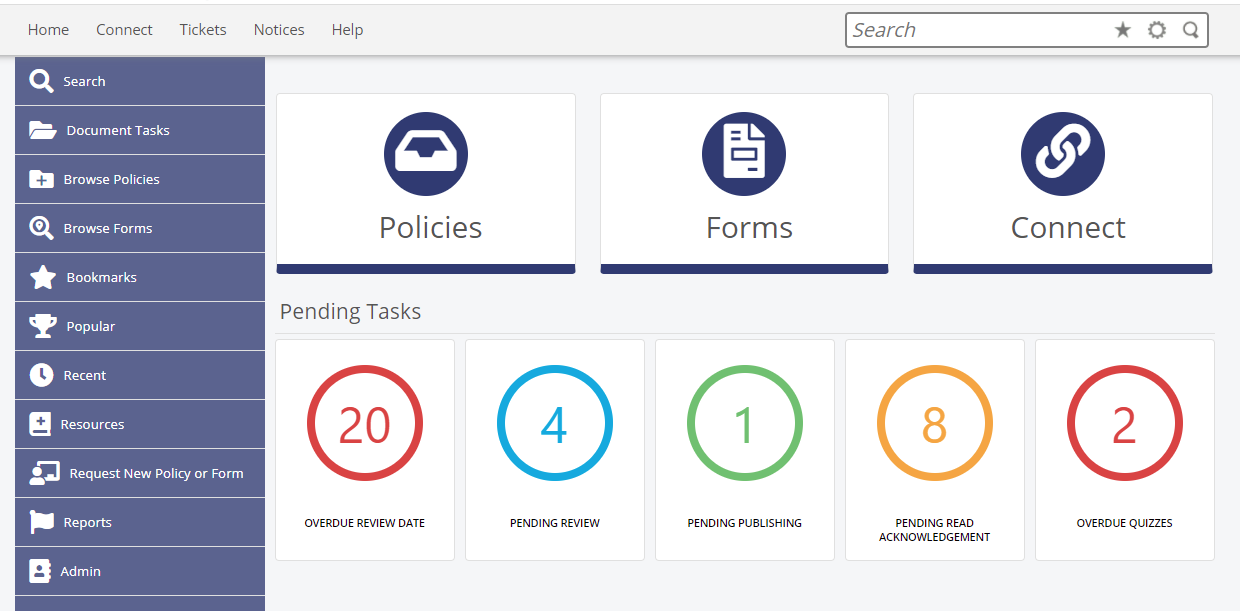The image size is (1240, 611).
Task: View your Bookmarks using the star icon
Action: click(x=40, y=277)
